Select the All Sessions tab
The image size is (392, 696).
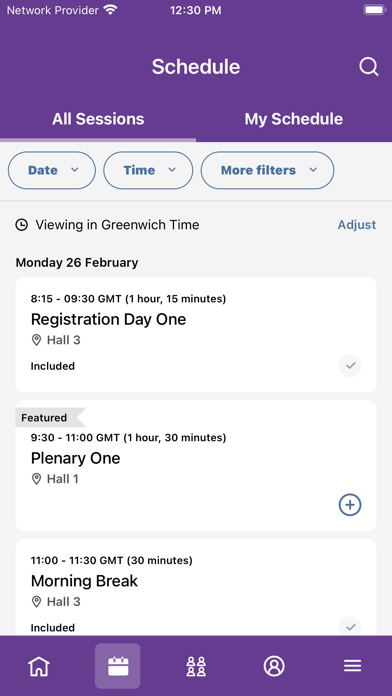point(98,119)
